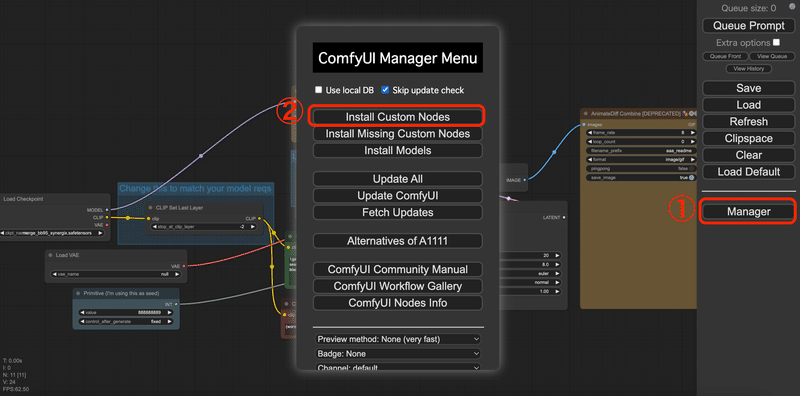The height and width of the screenshot is (396, 800).
Task: Open the Channel dropdown
Action: [x=398, y=367]
